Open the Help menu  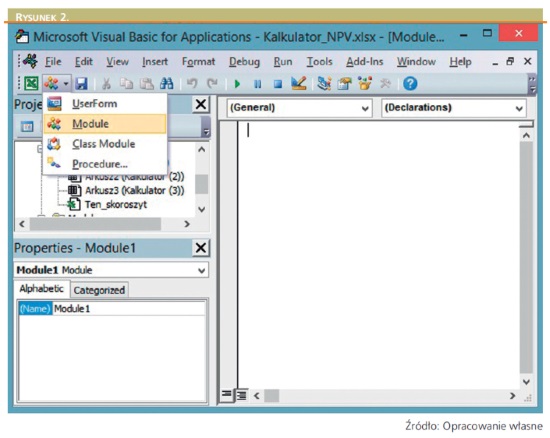click(x=460, y=62)
